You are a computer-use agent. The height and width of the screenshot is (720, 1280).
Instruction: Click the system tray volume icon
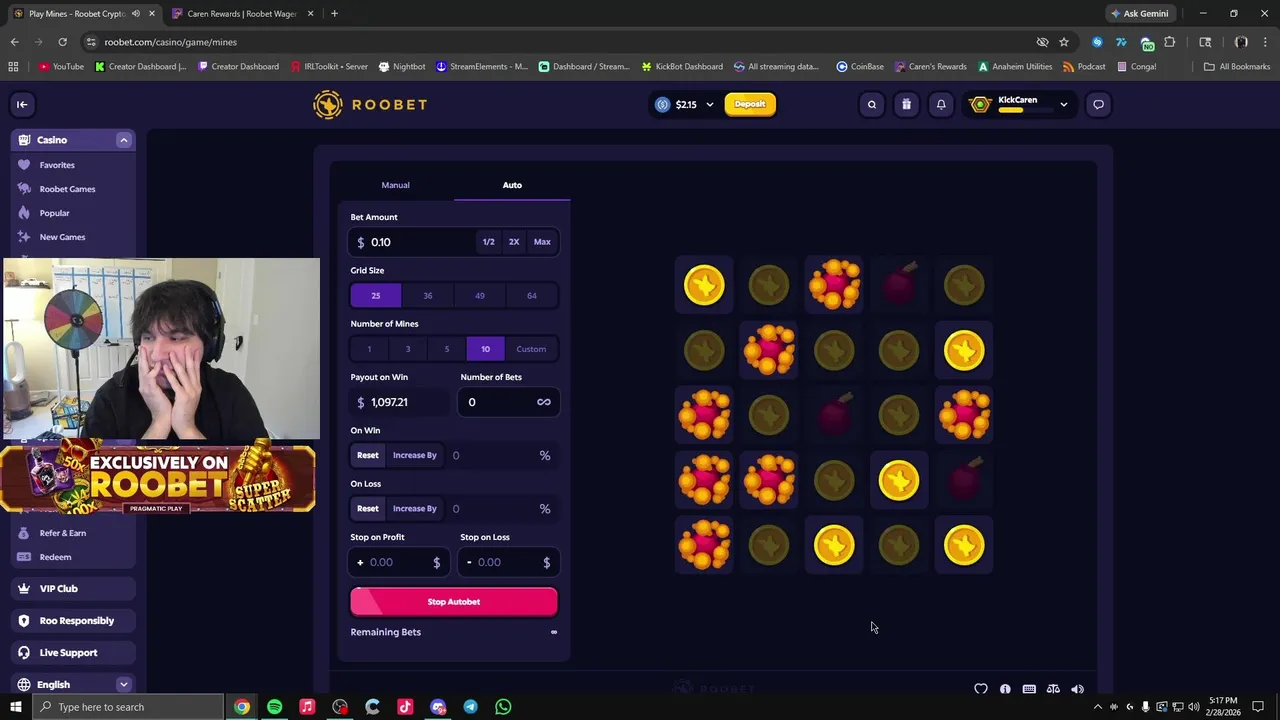(1193, 707)
